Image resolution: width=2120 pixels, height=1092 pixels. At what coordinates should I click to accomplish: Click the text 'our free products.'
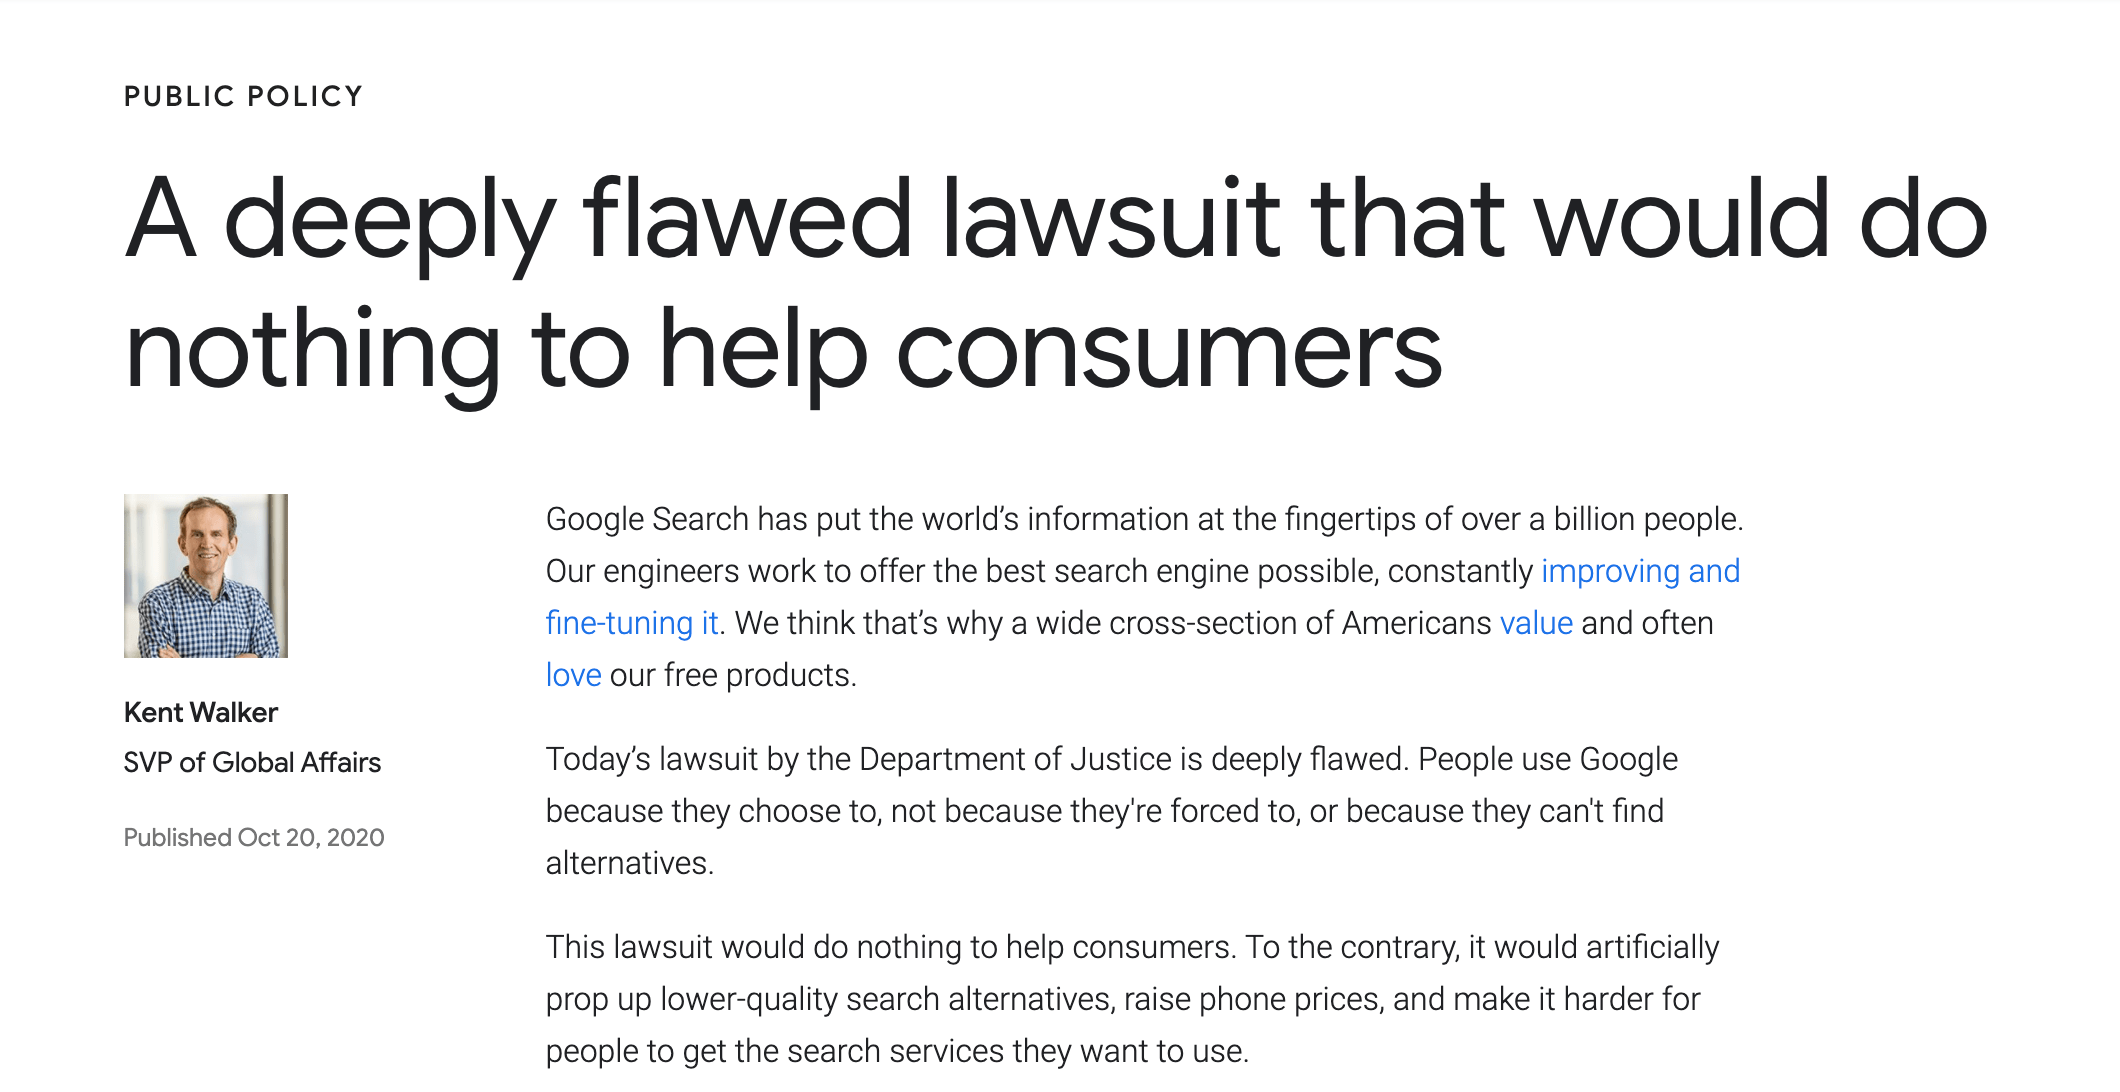733,675
